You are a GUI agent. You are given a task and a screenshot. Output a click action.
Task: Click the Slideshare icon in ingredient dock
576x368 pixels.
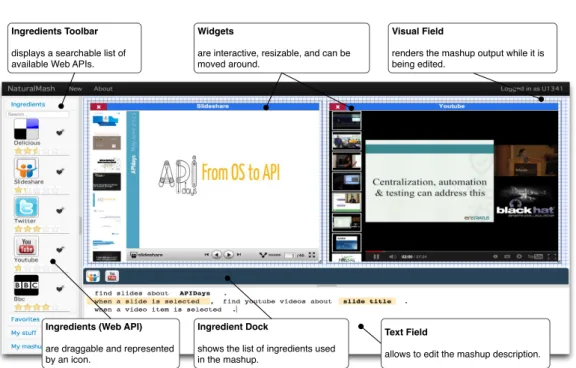click(x=93, y=276)
